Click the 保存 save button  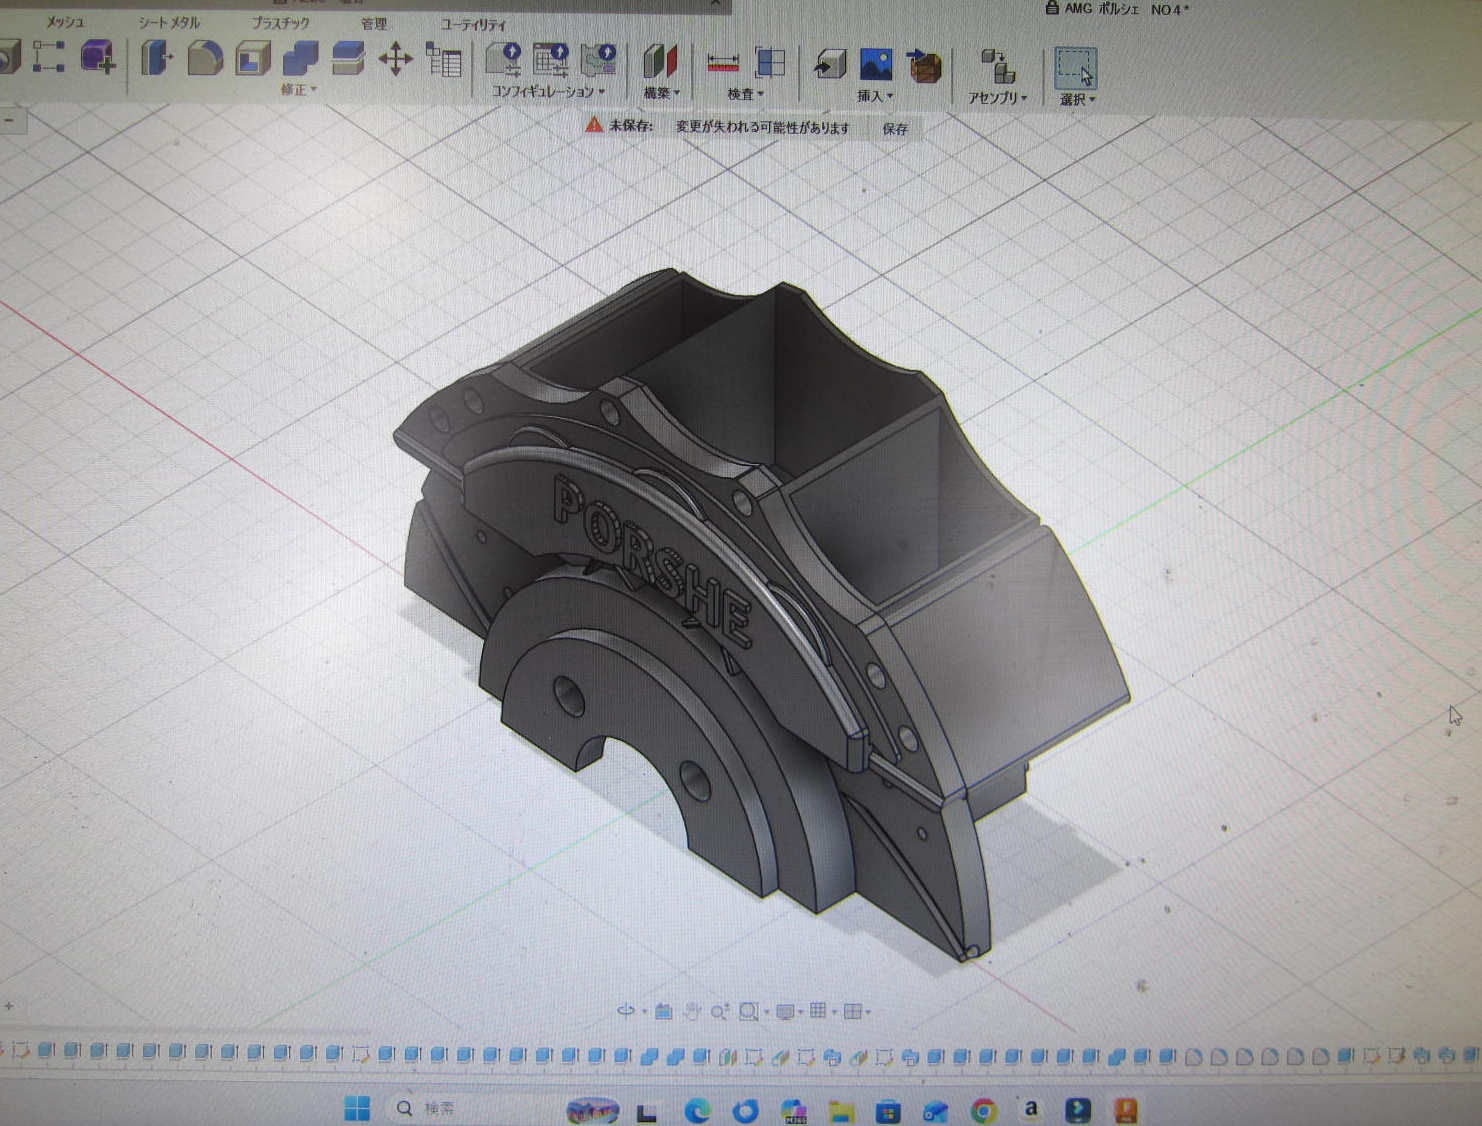895,129
